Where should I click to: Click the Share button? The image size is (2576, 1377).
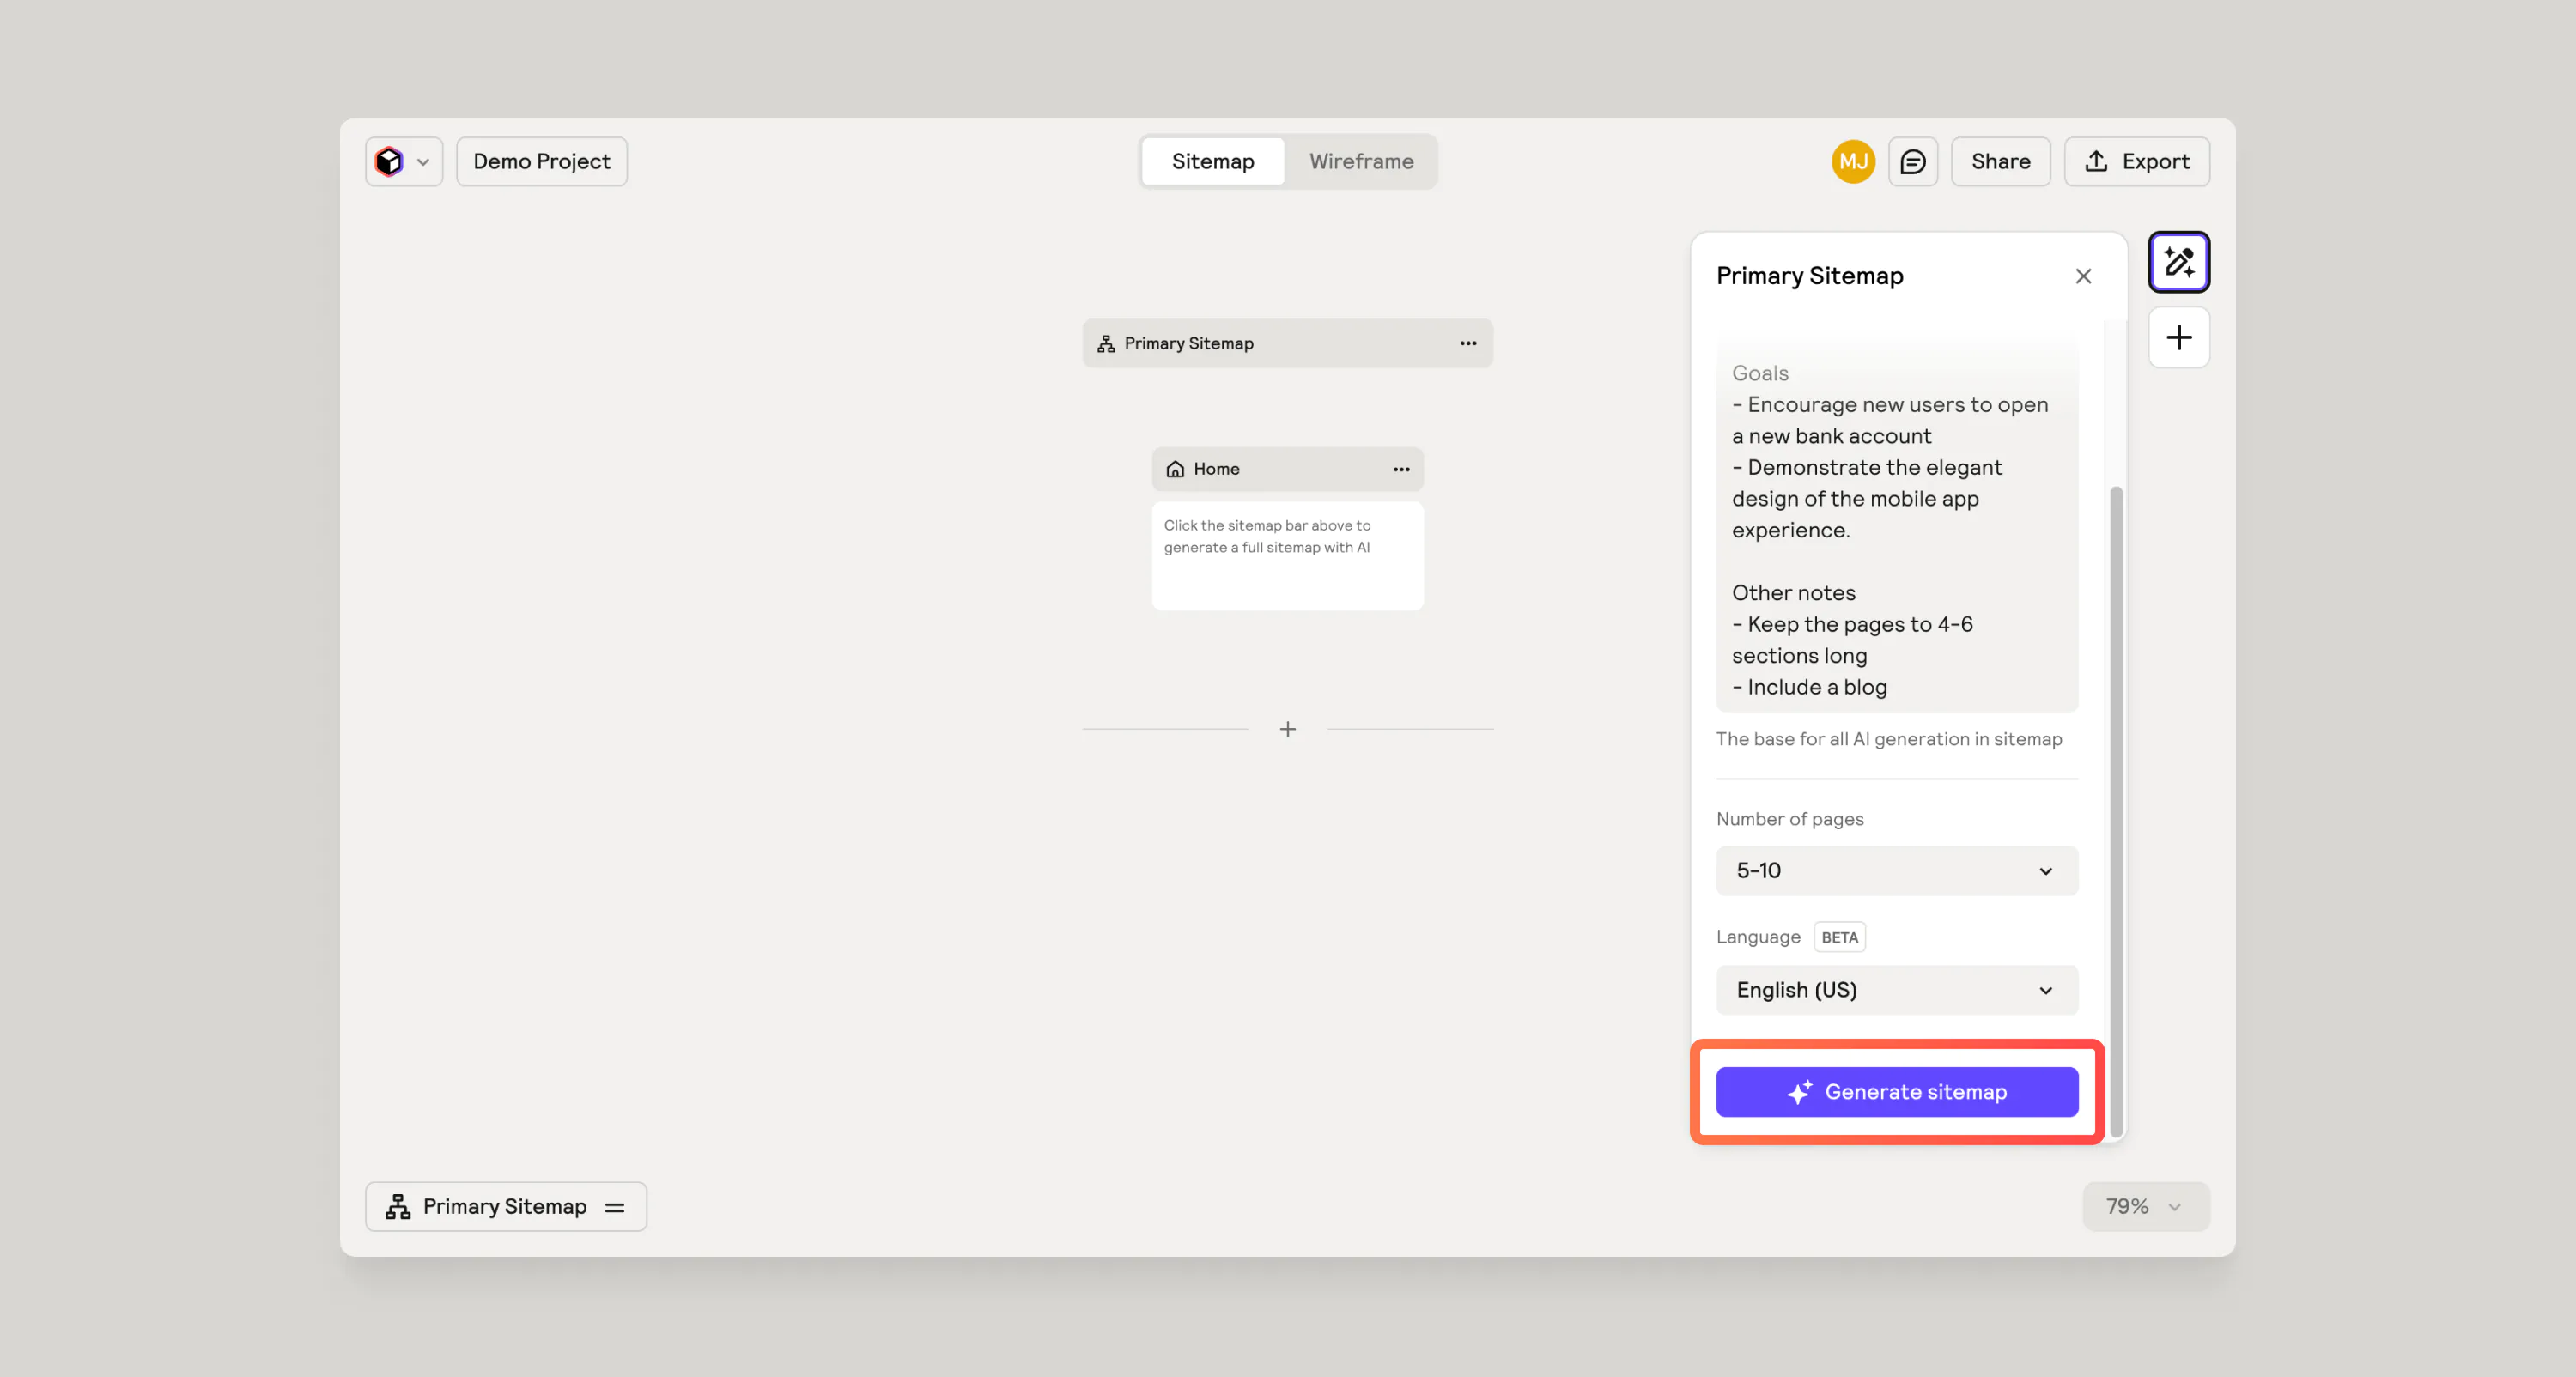pyautogui.click(x=2000, y=161)
